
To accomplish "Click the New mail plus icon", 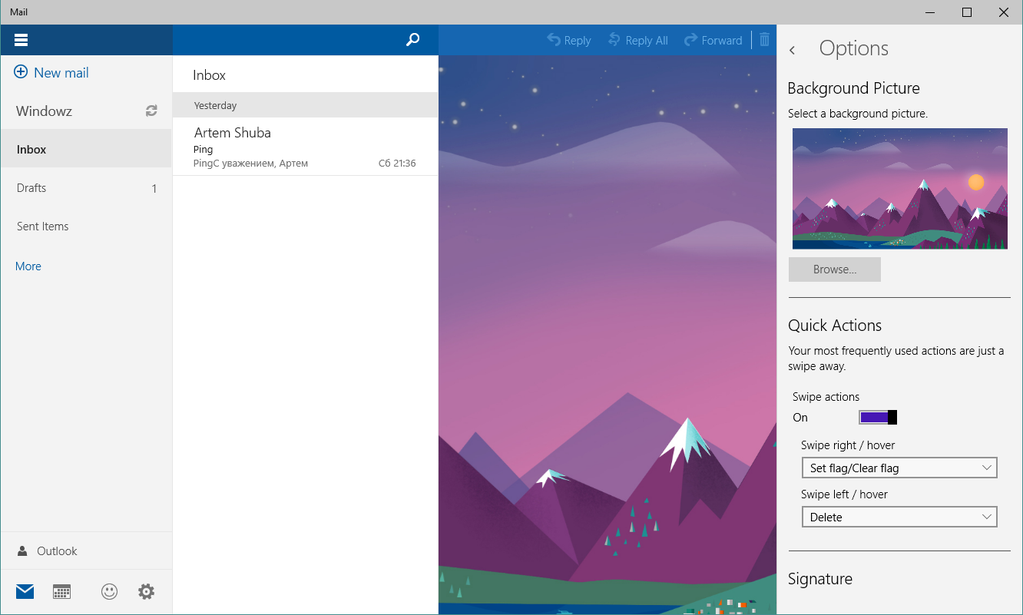I will point(21,72).
